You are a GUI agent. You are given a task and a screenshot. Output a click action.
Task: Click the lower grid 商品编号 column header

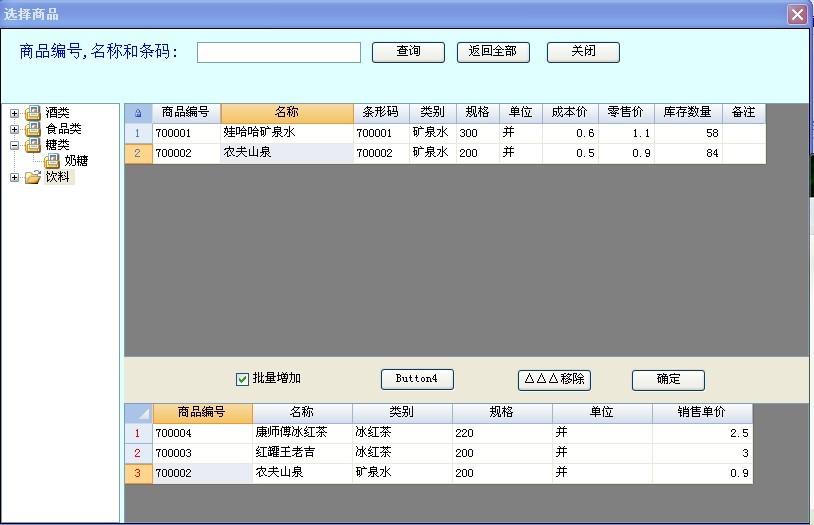tap(202, 413)
